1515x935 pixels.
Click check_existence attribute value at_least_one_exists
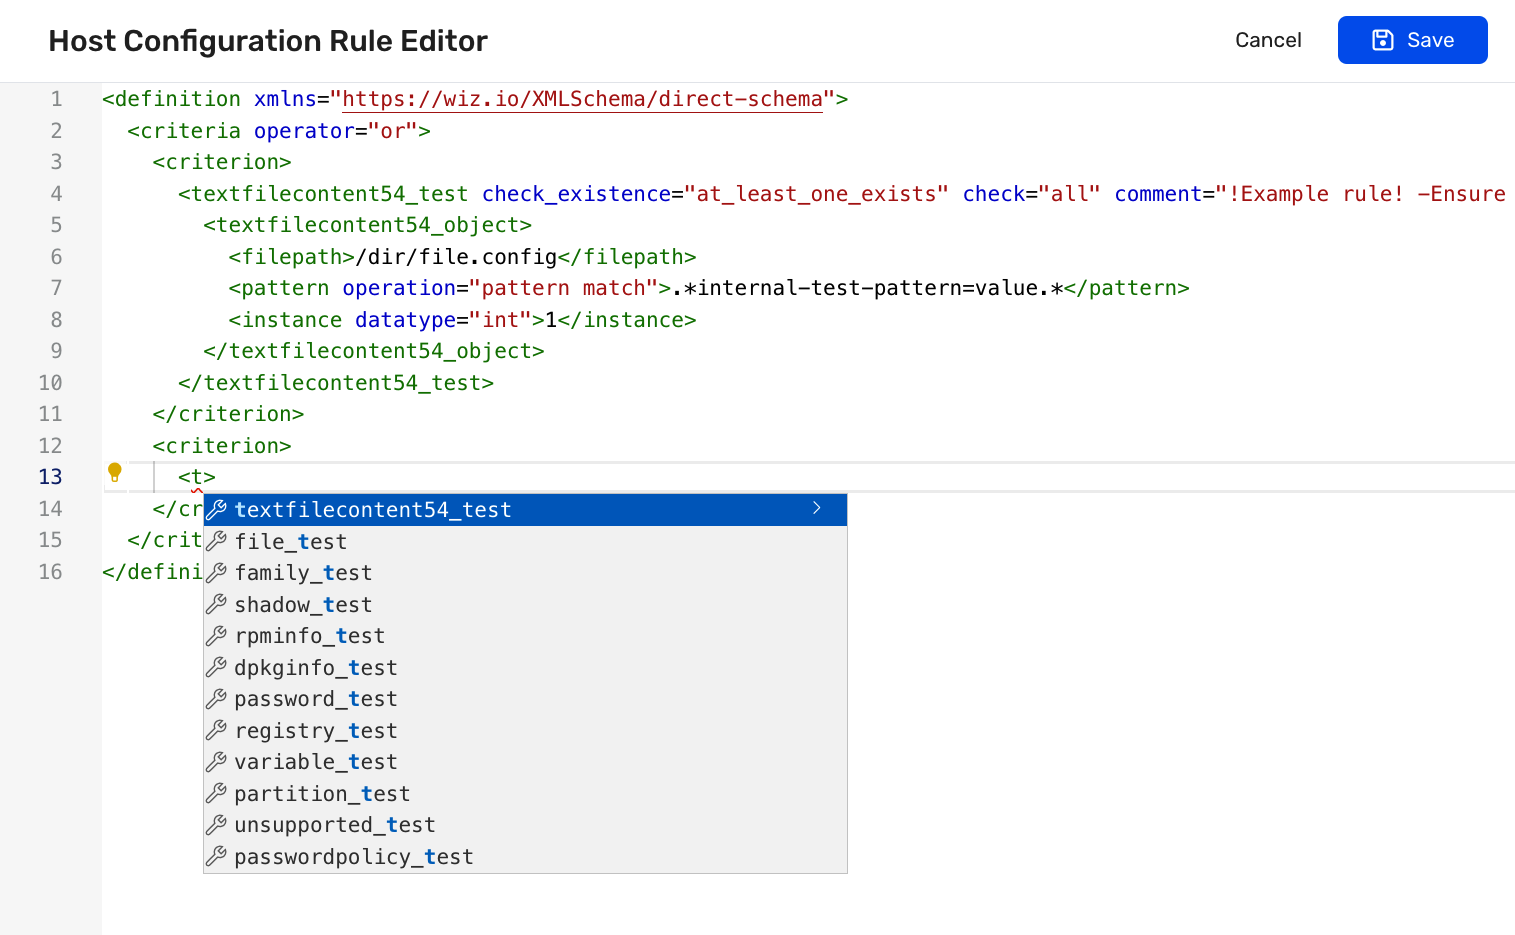pyautogui.click(x=816, y=194)
